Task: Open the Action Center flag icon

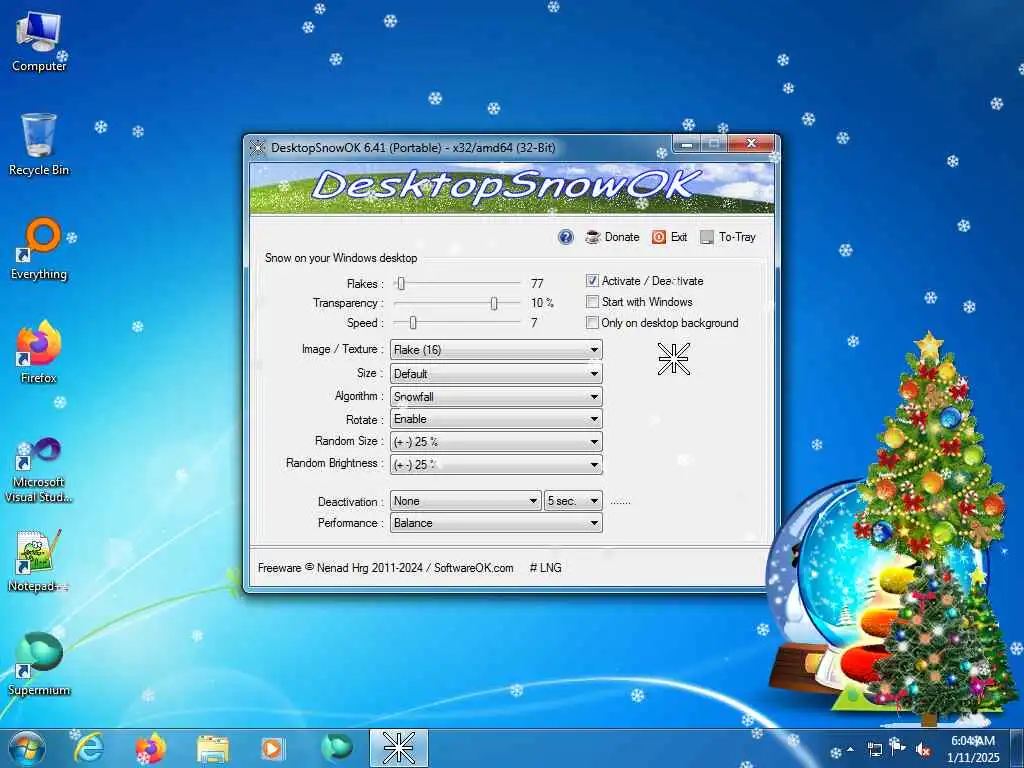Action: pyautogui.click(x=898, y=748)
